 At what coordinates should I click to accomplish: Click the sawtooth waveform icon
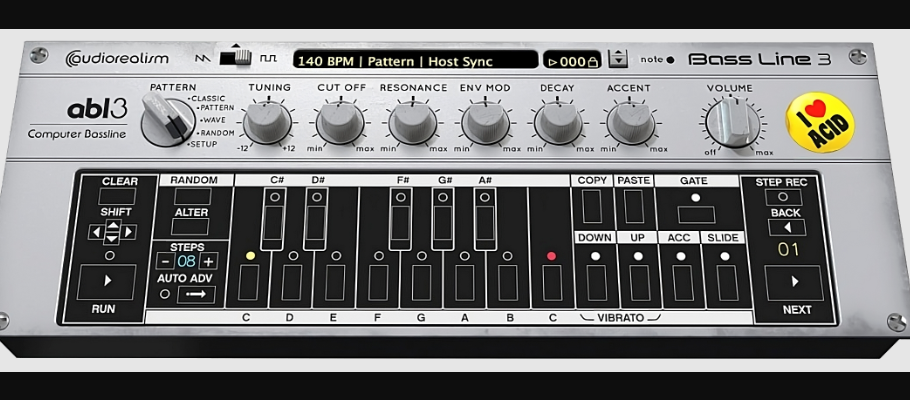point(203,58)
